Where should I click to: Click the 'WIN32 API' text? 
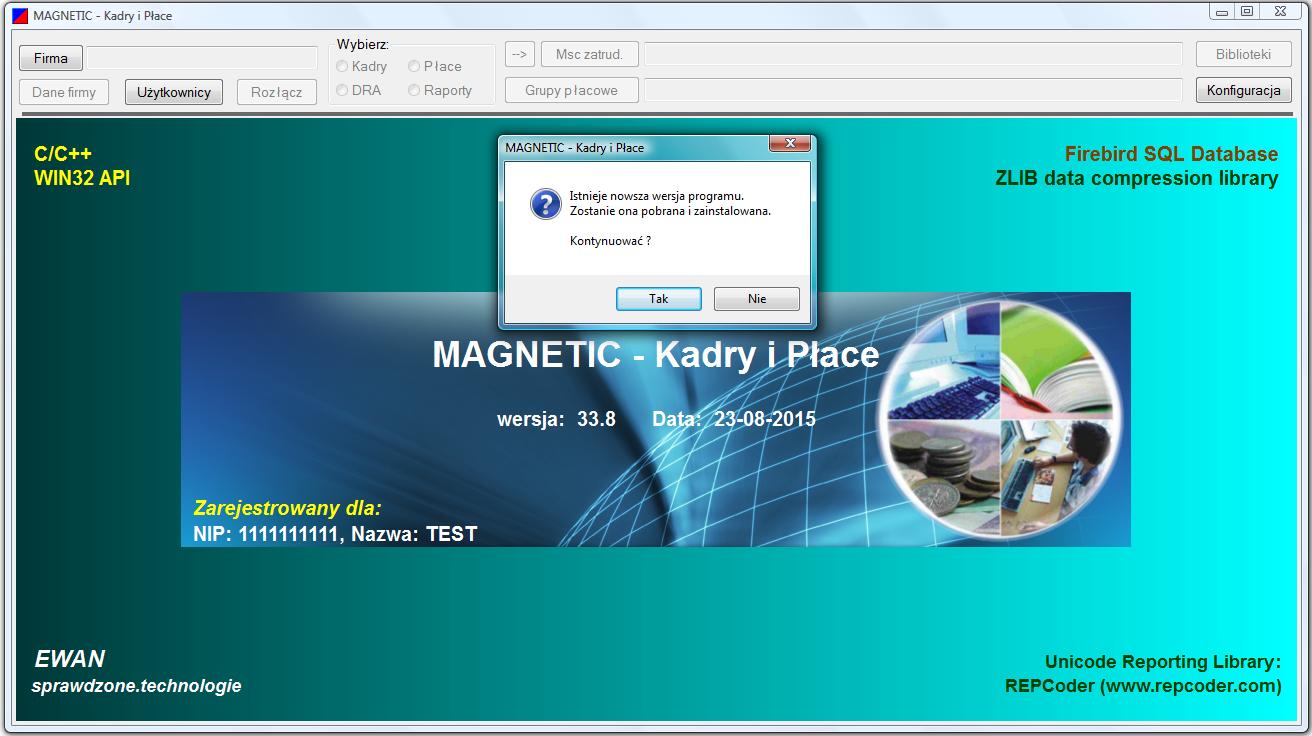tap(82, 178)
